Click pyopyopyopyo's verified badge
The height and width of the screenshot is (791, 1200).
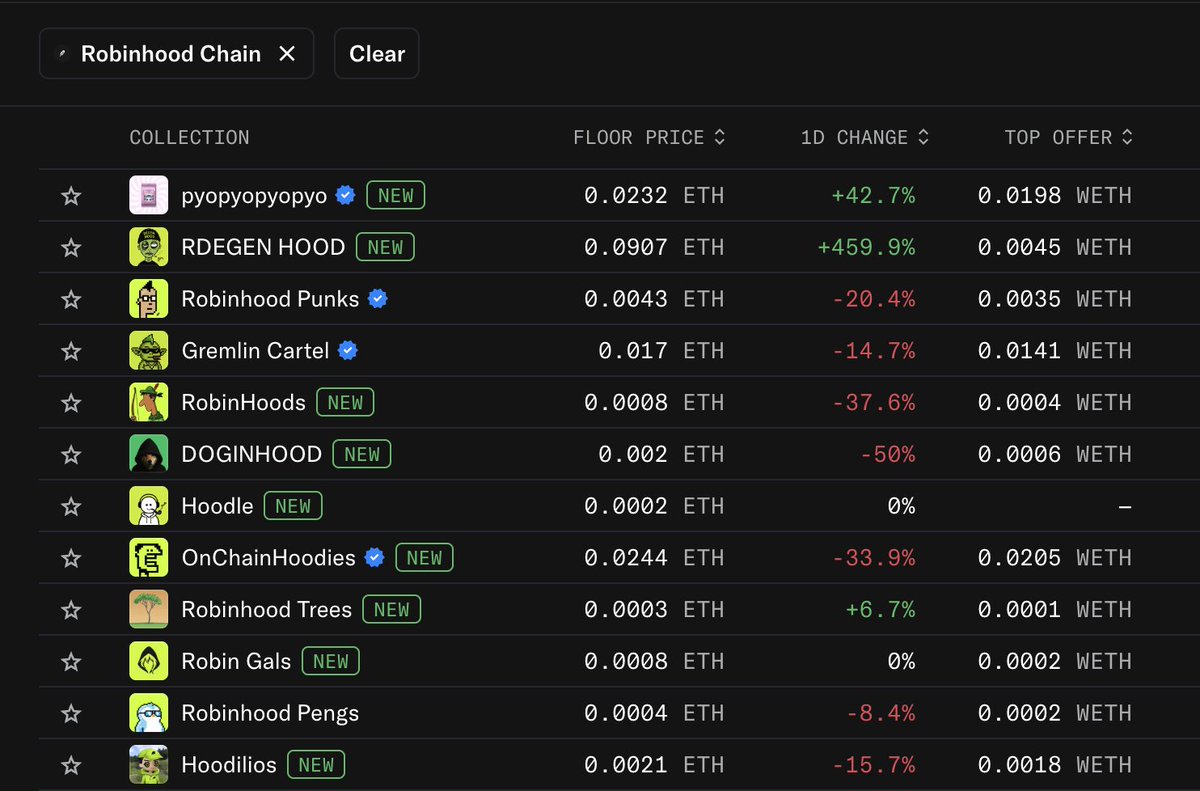coord(345,195)
